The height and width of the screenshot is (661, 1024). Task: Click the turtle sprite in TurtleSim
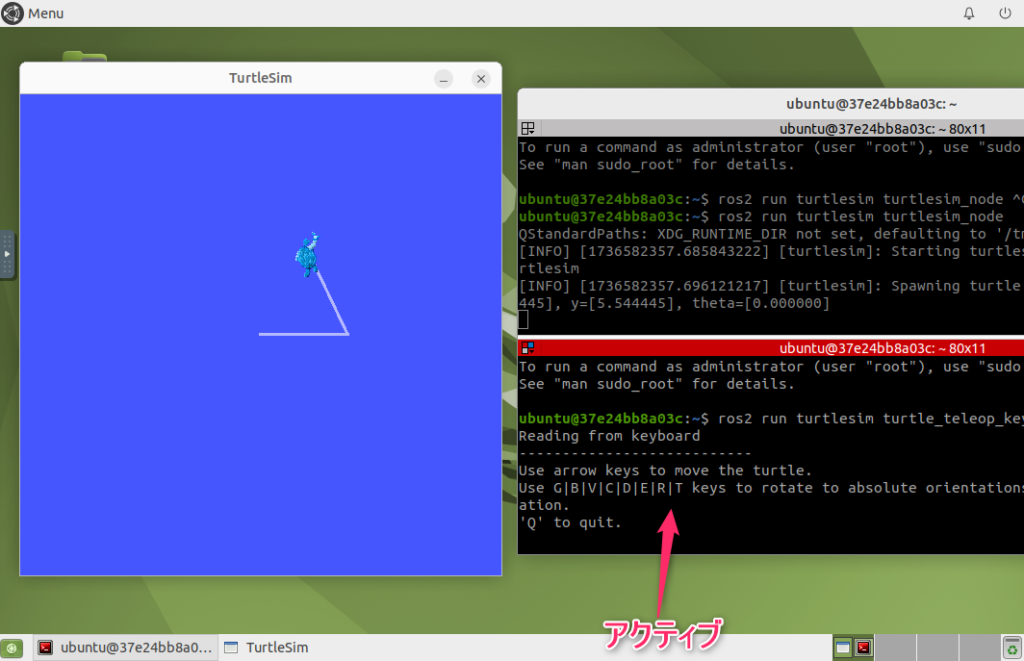[308, 254]
